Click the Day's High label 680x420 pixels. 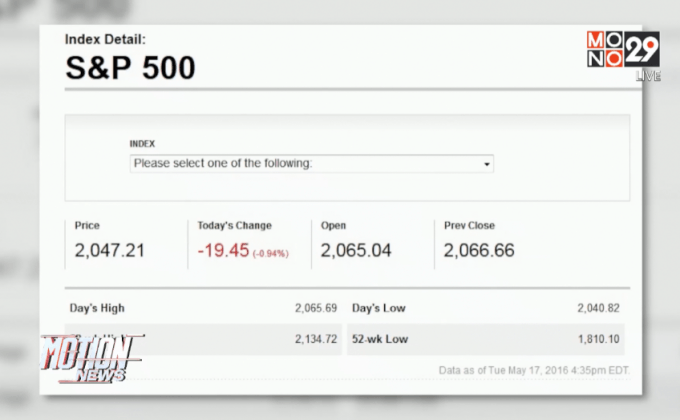97,308
